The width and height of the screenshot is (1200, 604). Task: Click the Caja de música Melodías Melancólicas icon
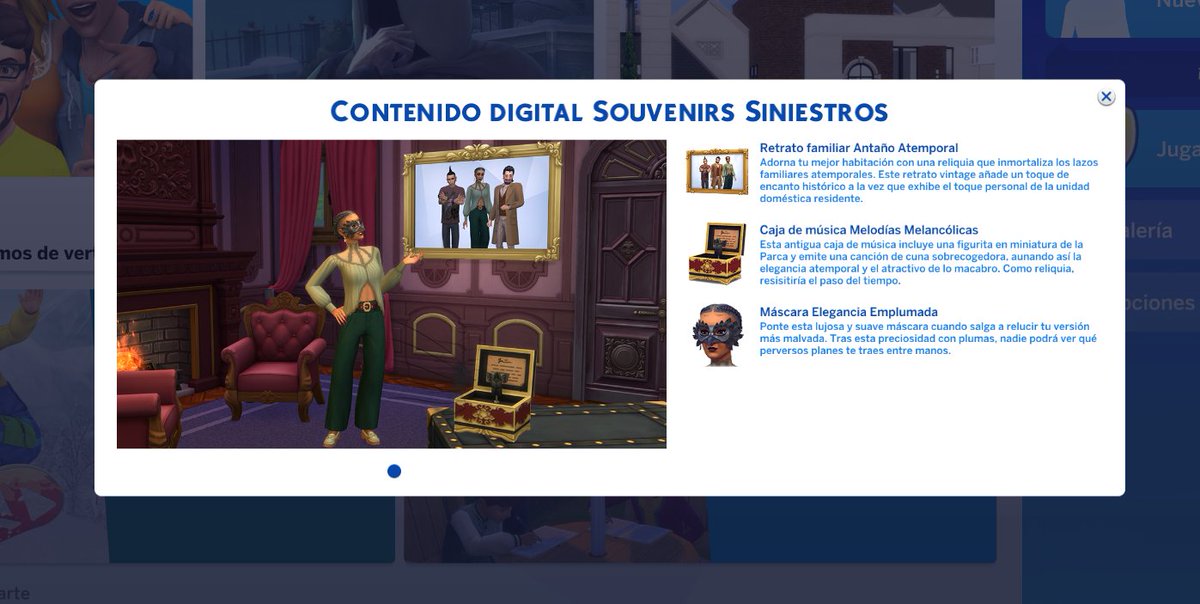pyautogui.click(x=717, y=253)
